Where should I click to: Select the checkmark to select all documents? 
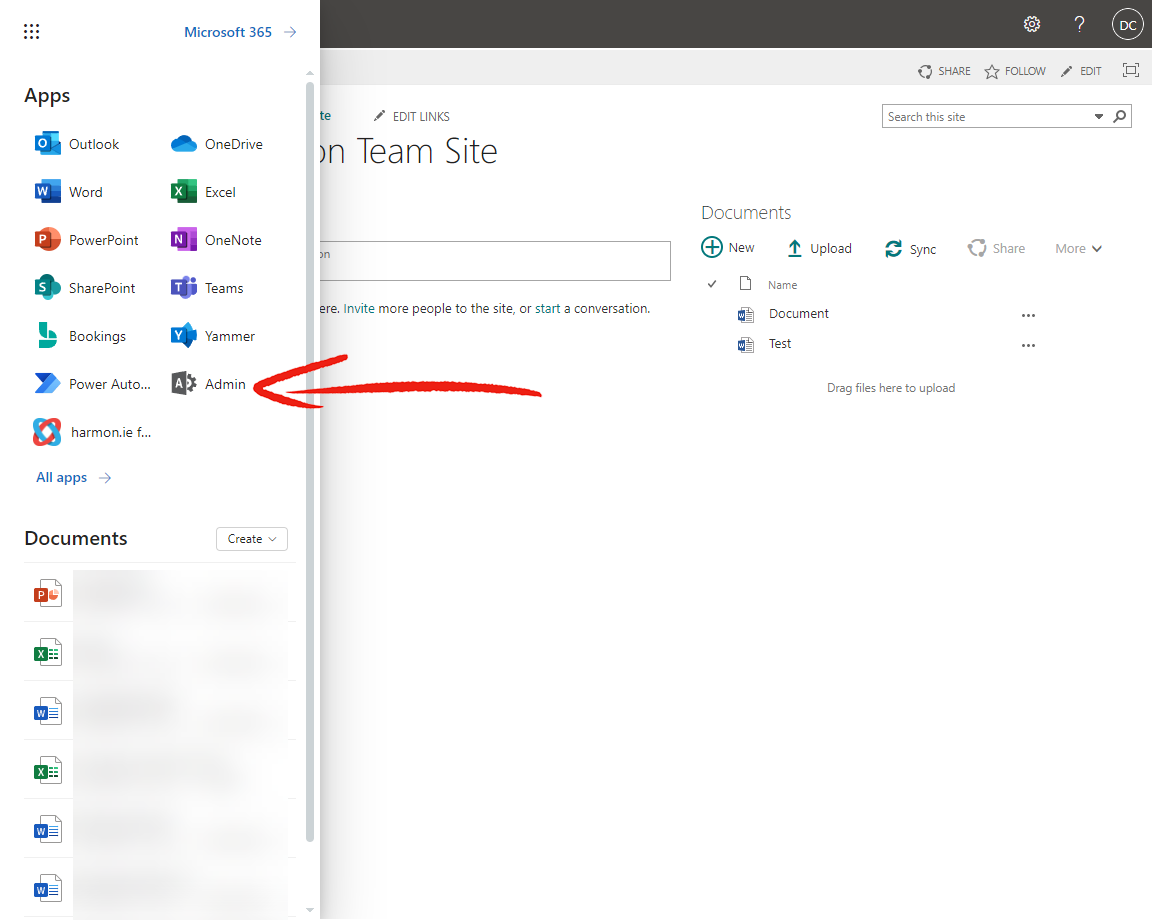tap(711, 283)
